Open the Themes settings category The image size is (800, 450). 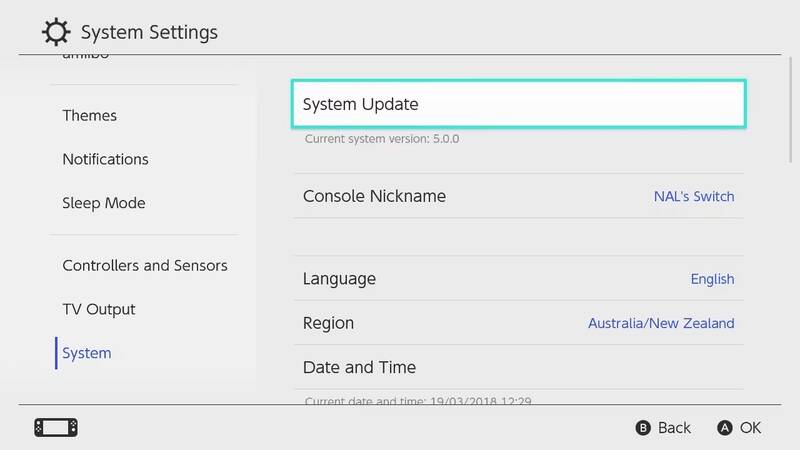point(90,116)
